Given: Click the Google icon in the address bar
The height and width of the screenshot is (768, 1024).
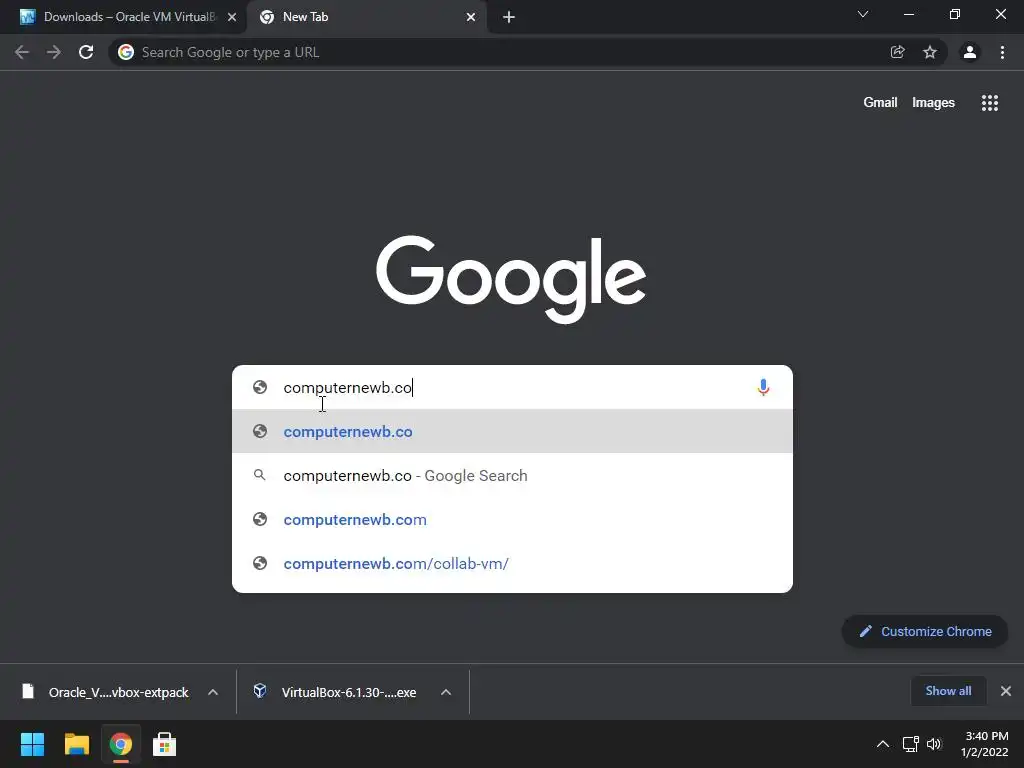Looking at the screenshot, I should tap(126, 52).
